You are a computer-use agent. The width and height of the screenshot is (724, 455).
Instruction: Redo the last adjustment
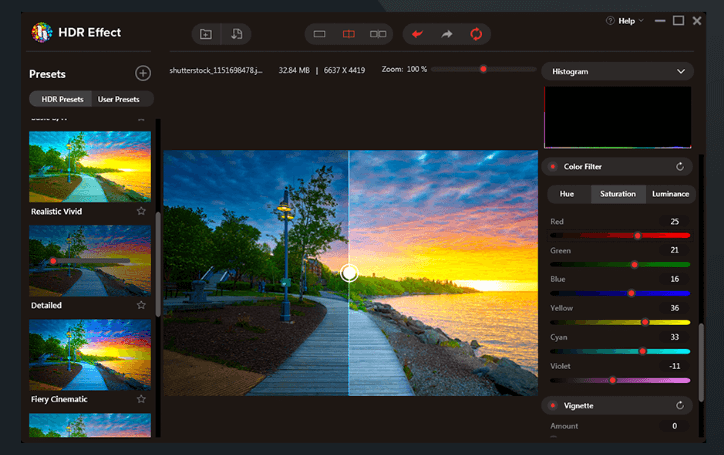tap(446, 34)
